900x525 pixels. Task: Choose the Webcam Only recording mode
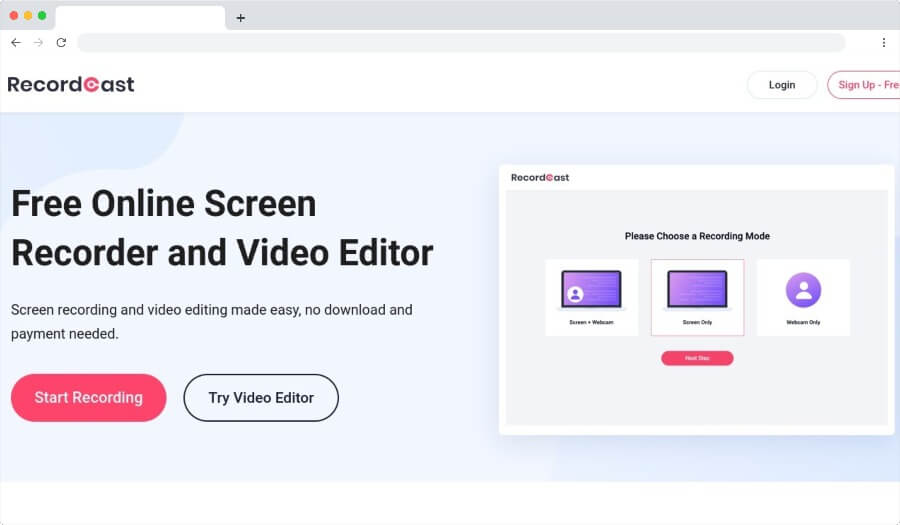click(803, 297)
